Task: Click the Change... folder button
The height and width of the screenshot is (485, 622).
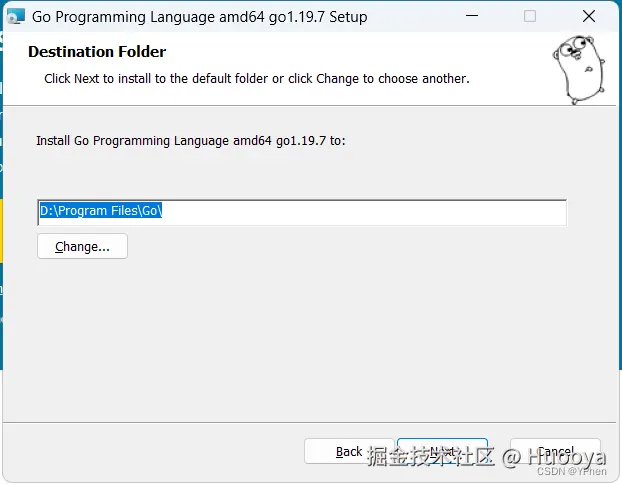Action: click(83, 246)
